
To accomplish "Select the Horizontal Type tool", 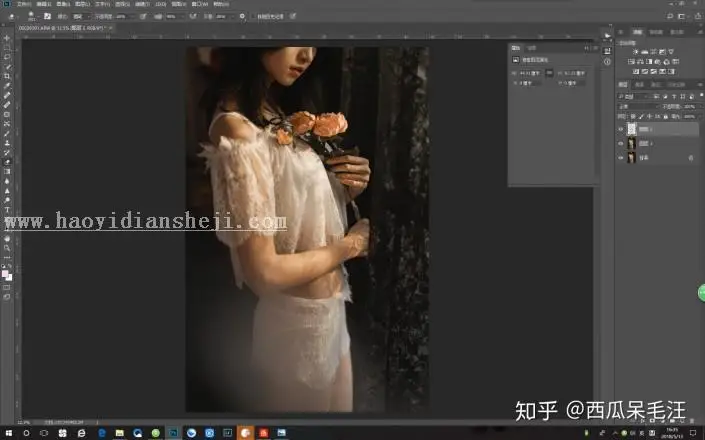I will (7, 209).
